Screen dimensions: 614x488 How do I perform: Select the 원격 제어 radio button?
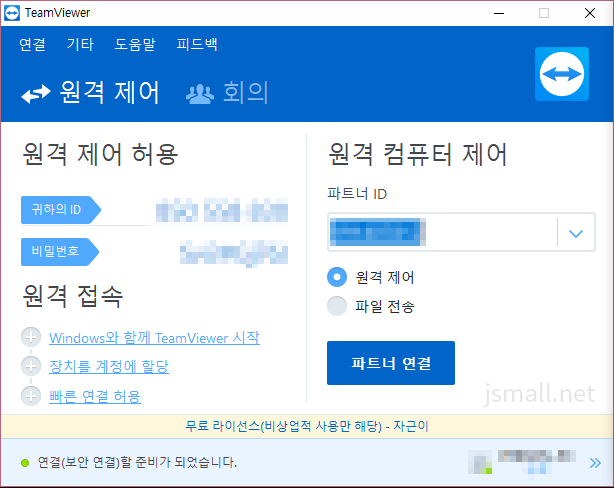click(337, 277)
